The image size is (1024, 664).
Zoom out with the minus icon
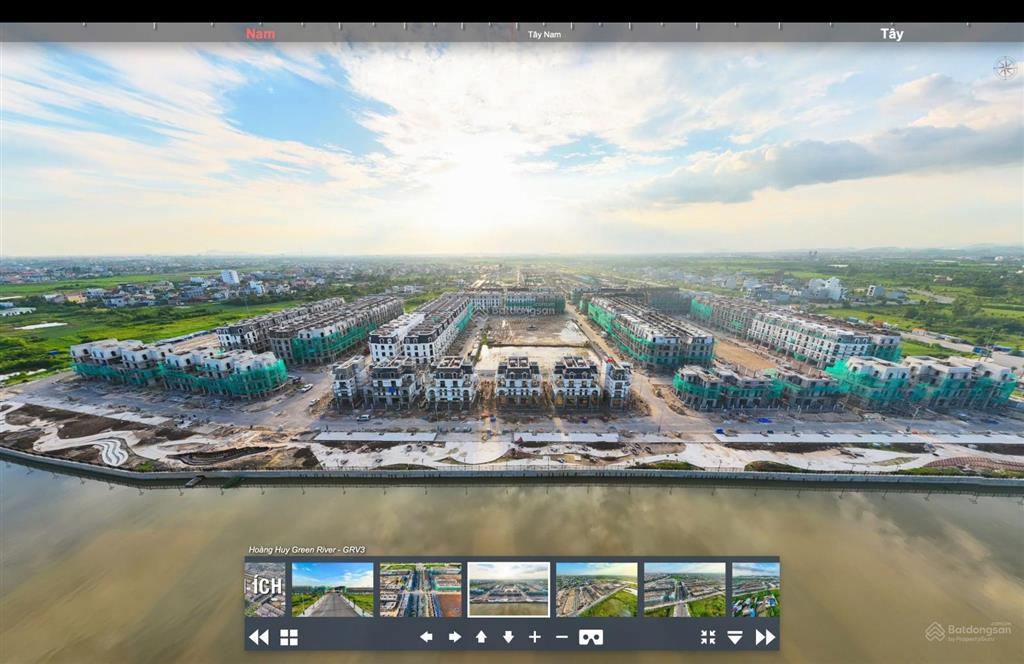(x=562, y=637)
